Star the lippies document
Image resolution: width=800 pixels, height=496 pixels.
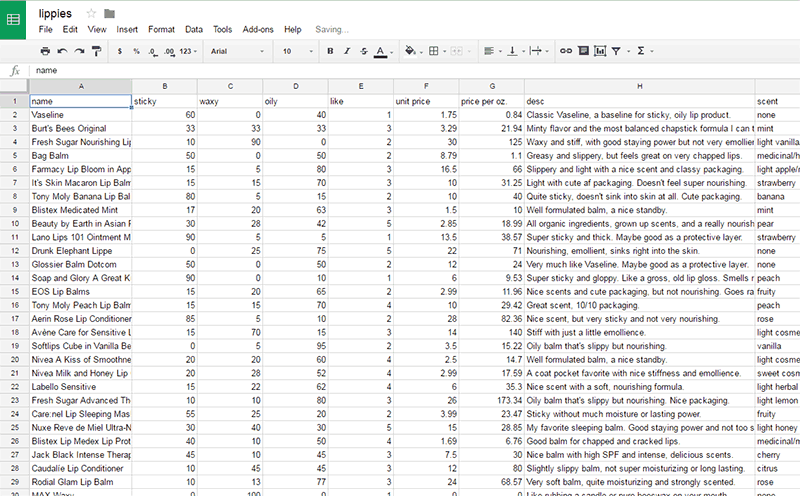[x=91, y=13]
